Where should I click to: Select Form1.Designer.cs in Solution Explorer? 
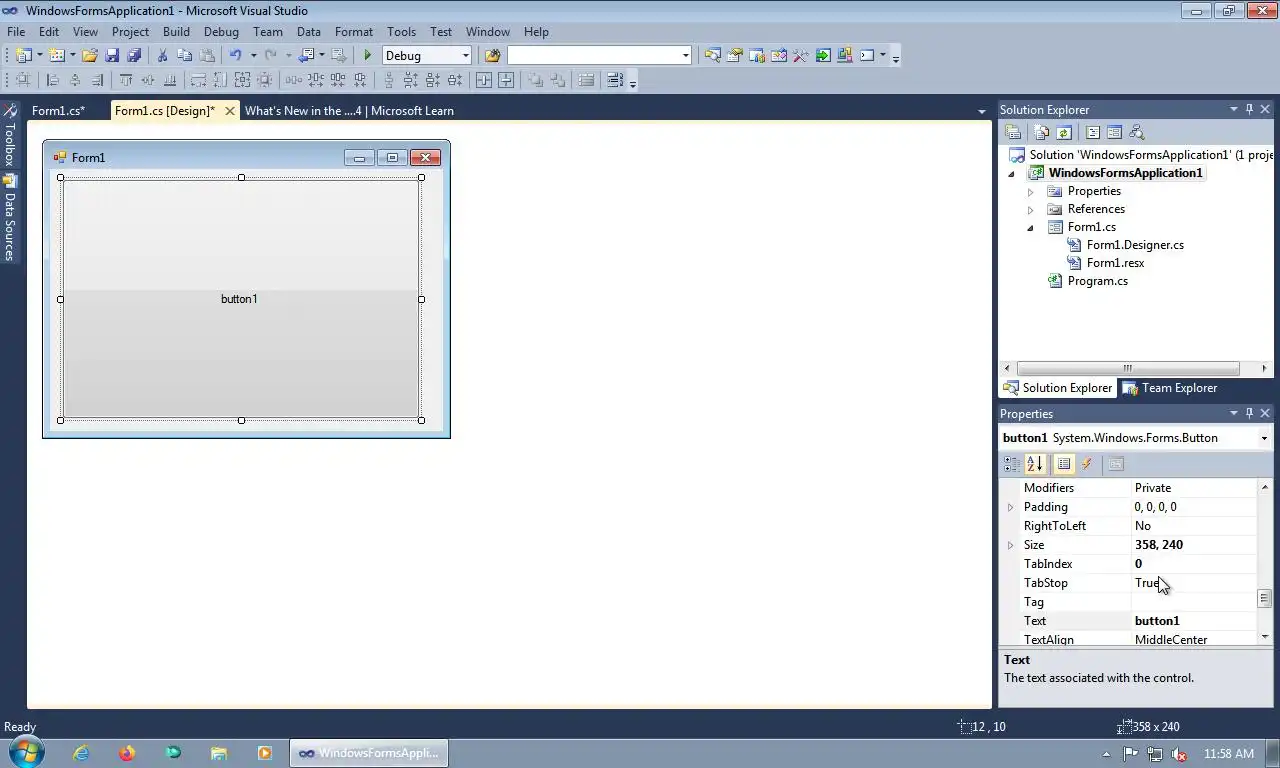(1135, 245)
